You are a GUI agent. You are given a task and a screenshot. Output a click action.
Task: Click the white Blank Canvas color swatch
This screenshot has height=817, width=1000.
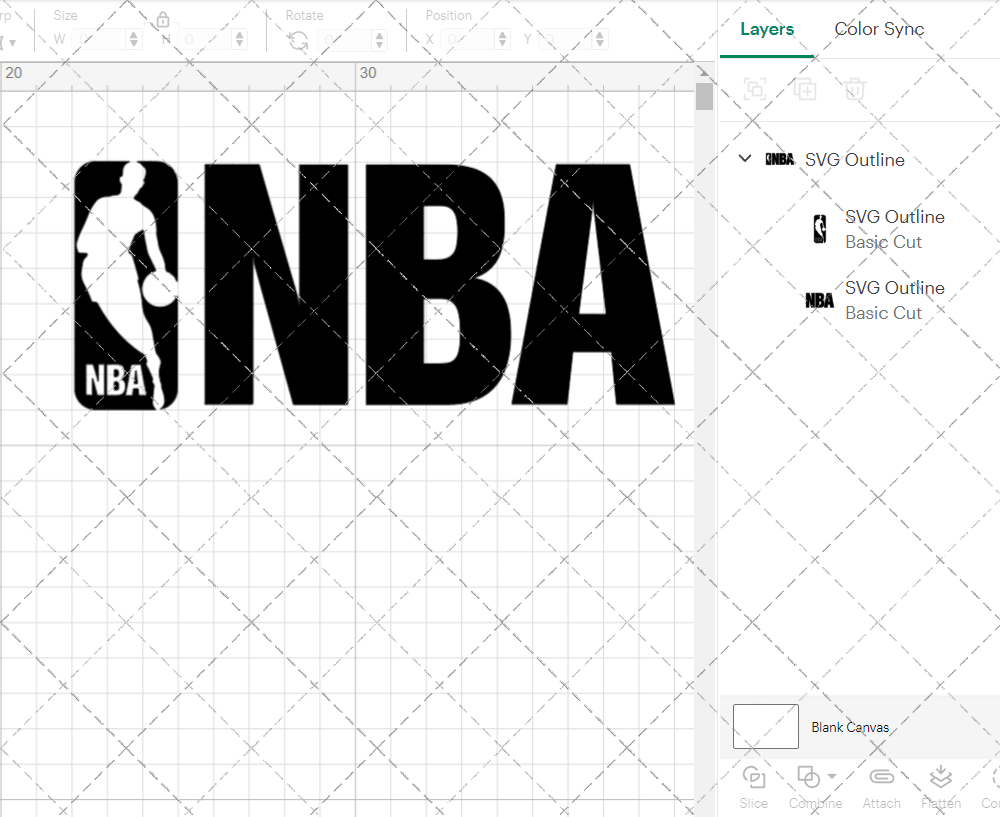coord(765,726)
